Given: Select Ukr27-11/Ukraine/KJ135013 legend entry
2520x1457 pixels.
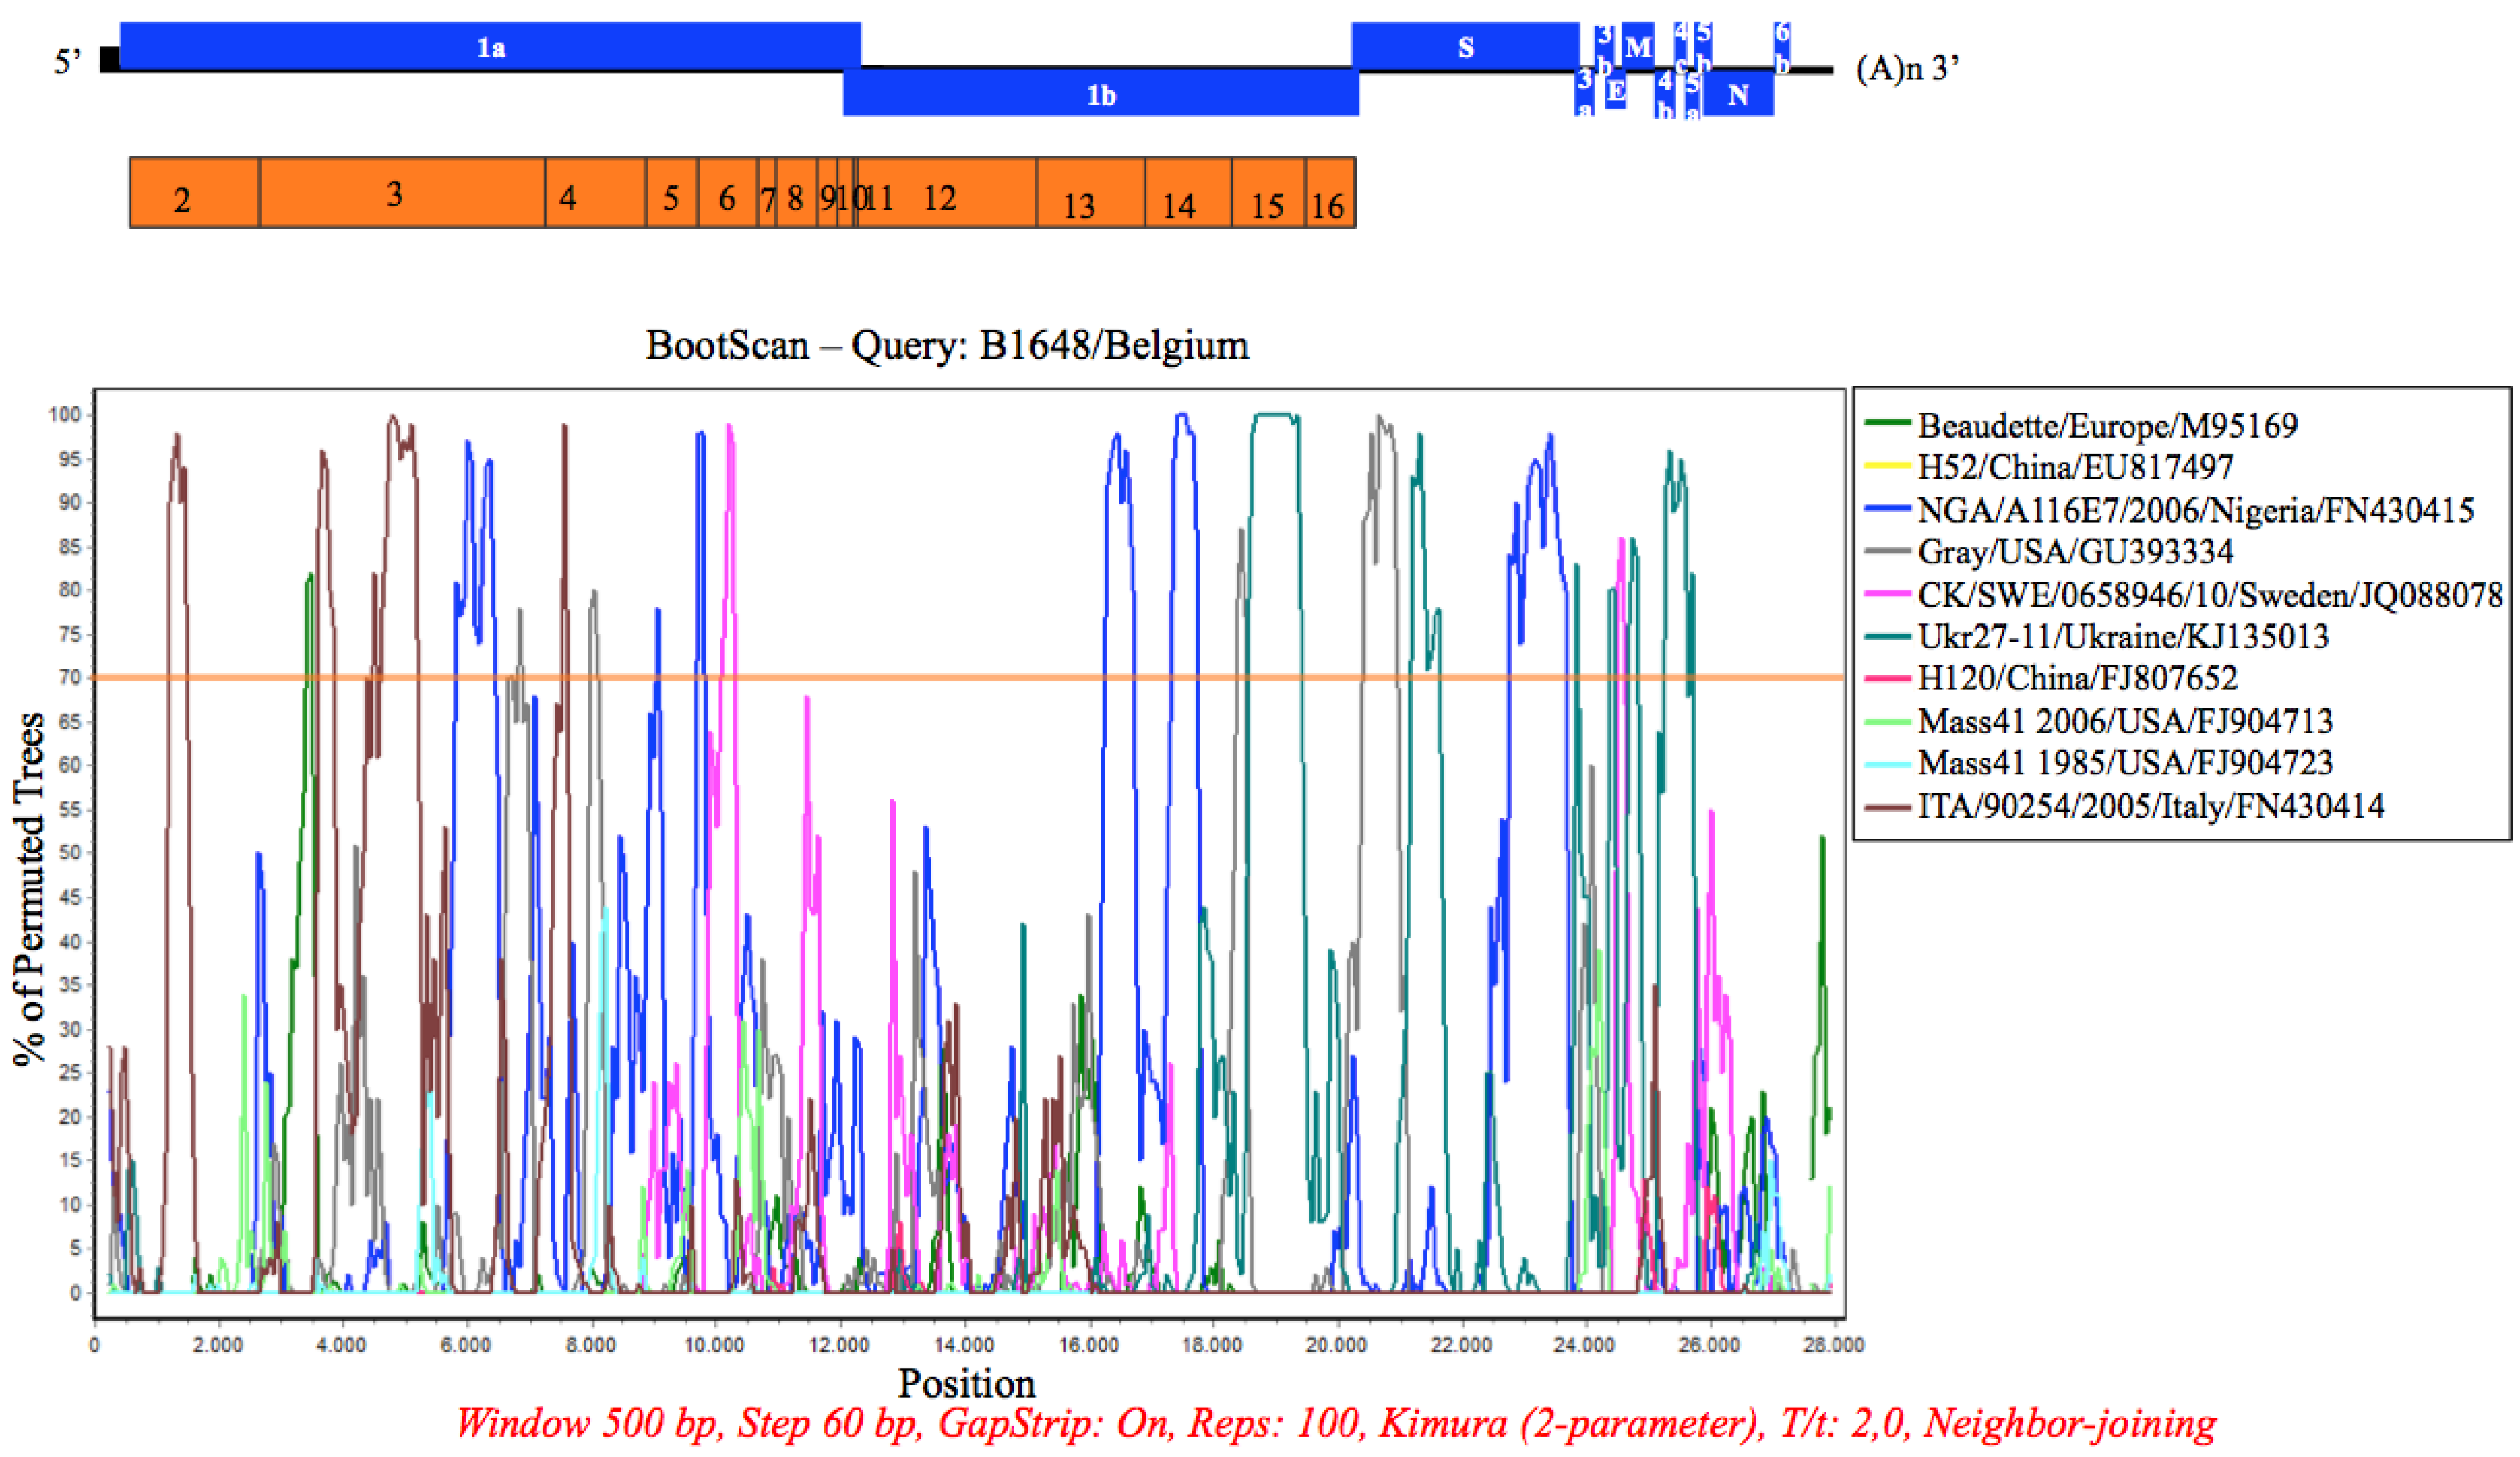Looking at the screenshot, I should point(2122,637).
